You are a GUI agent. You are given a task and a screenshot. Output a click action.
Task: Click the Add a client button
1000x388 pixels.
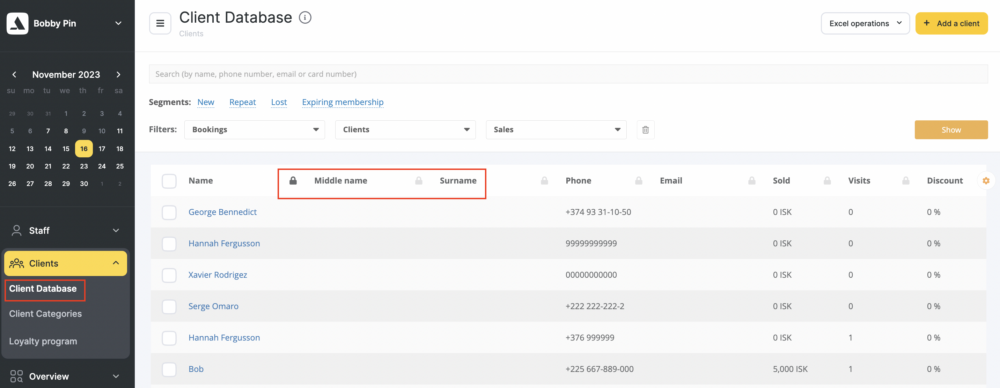[952, 24]
